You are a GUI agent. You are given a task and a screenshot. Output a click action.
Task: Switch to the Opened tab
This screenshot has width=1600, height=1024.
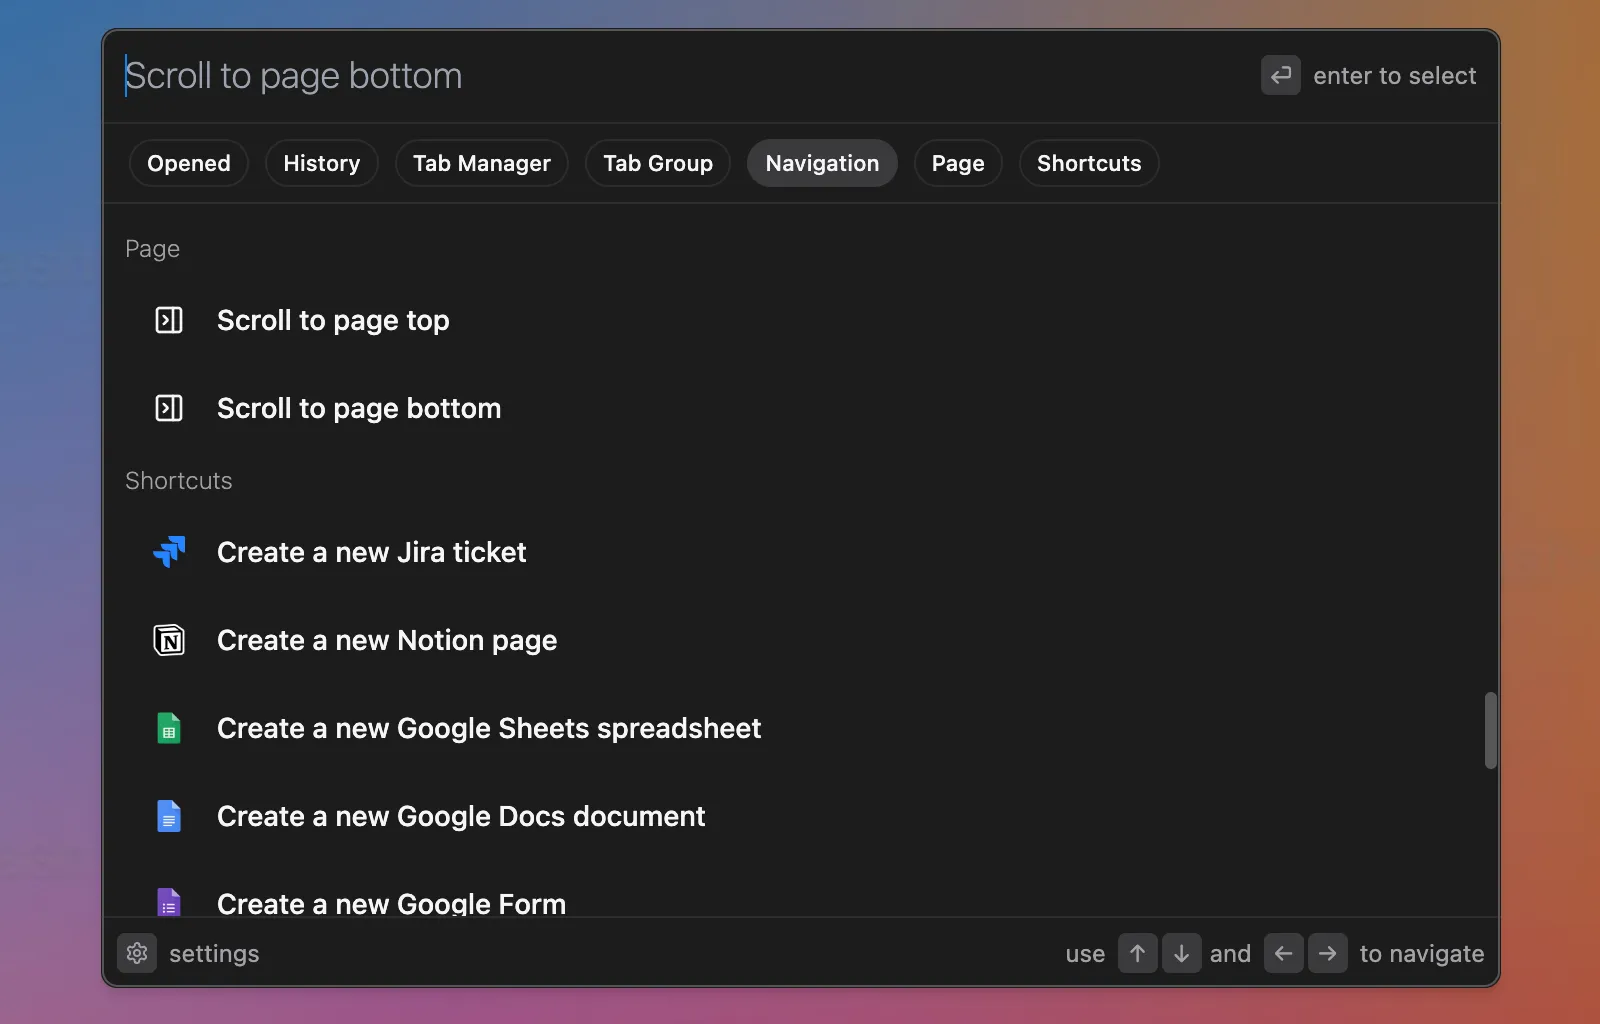[189, 163]
